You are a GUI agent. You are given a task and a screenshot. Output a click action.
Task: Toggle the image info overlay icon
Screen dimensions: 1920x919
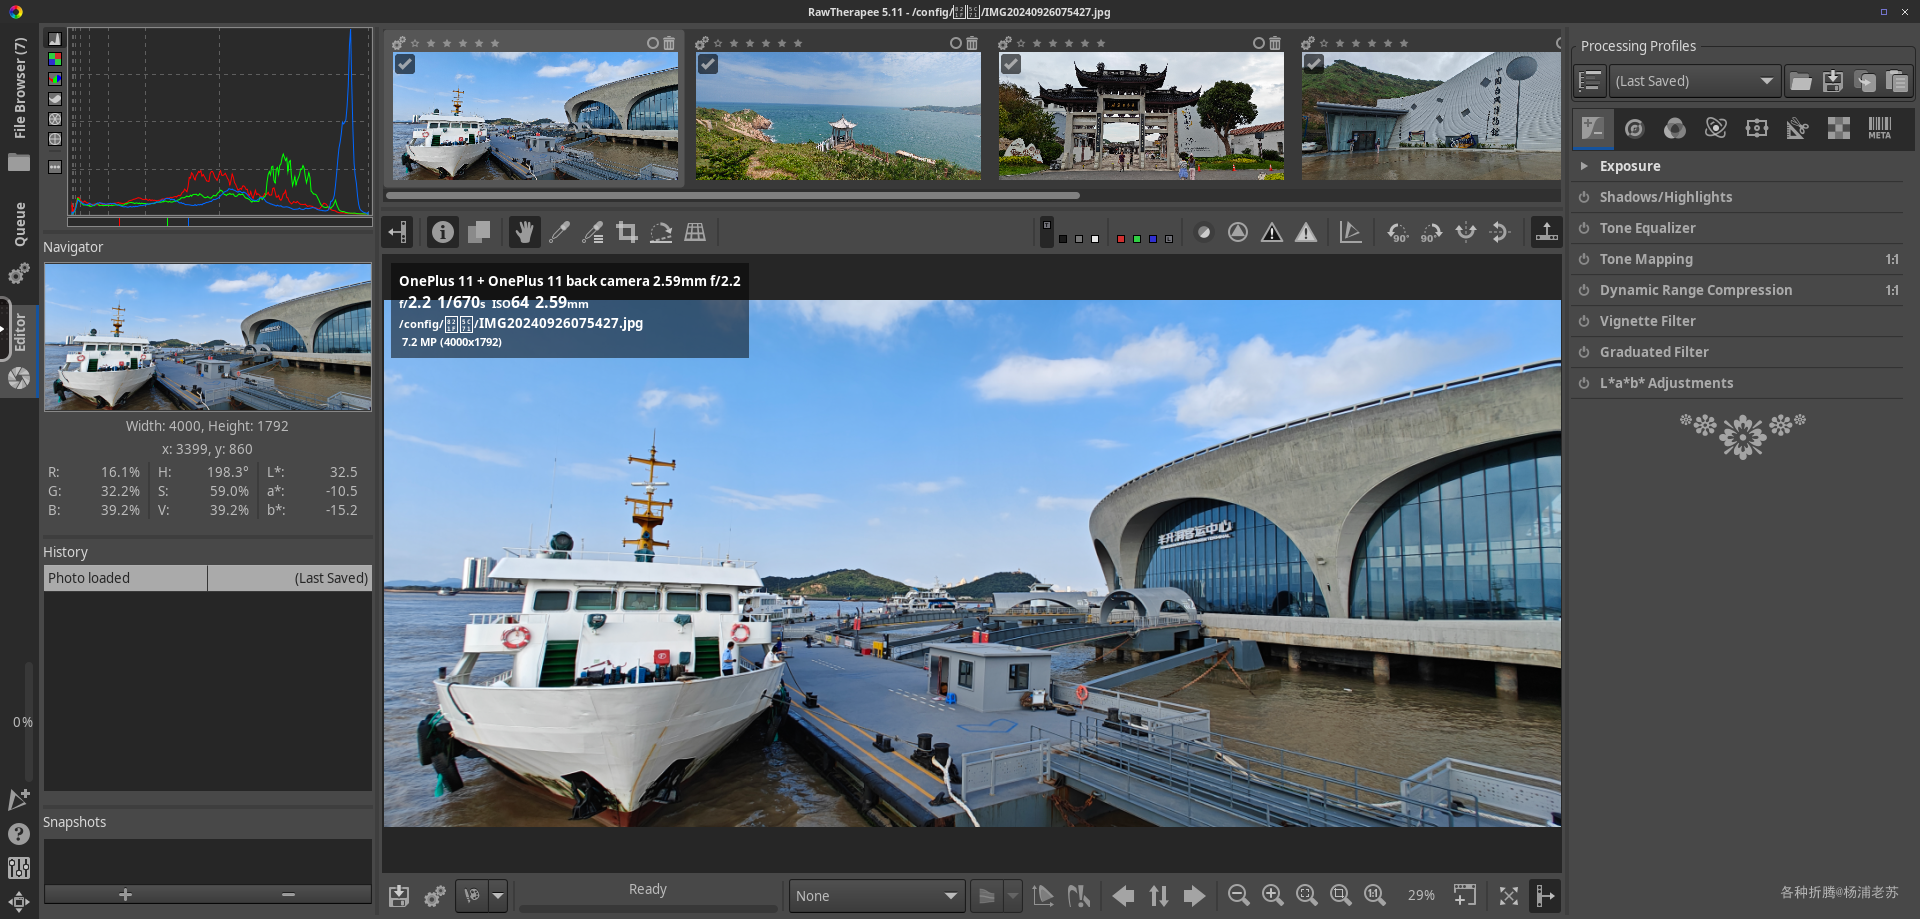[442, 232]
